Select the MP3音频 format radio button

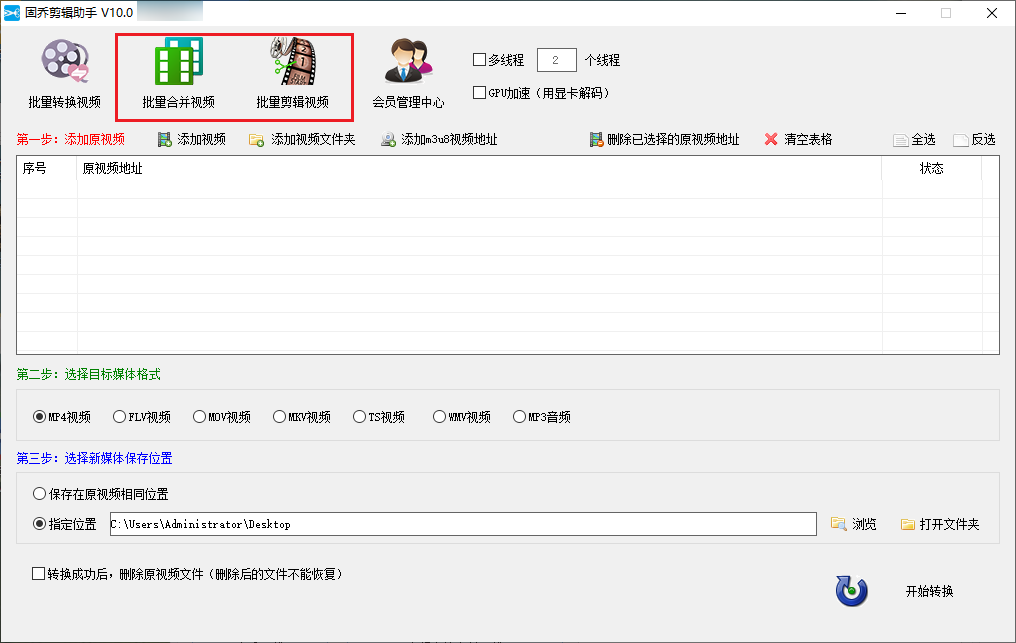(x=519, y=417)
